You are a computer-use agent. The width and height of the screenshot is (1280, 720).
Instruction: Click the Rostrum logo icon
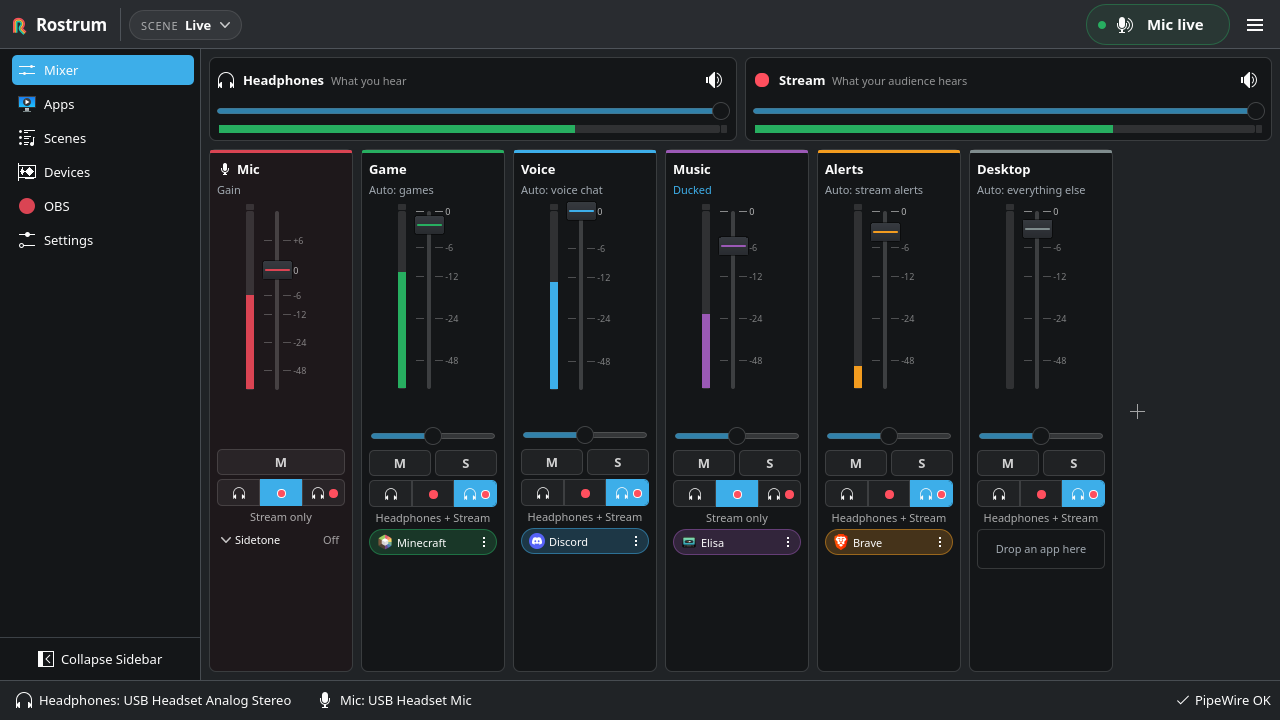20,25
